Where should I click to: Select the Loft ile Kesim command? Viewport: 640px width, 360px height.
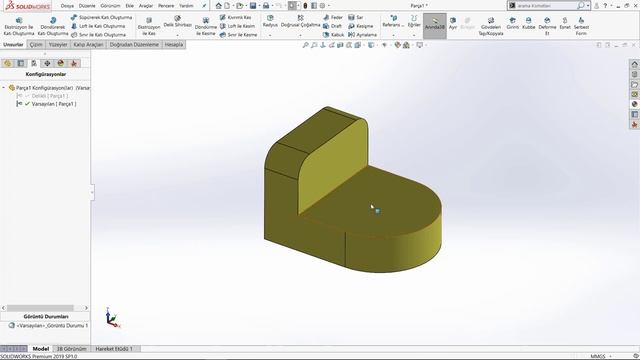[237, 26]
